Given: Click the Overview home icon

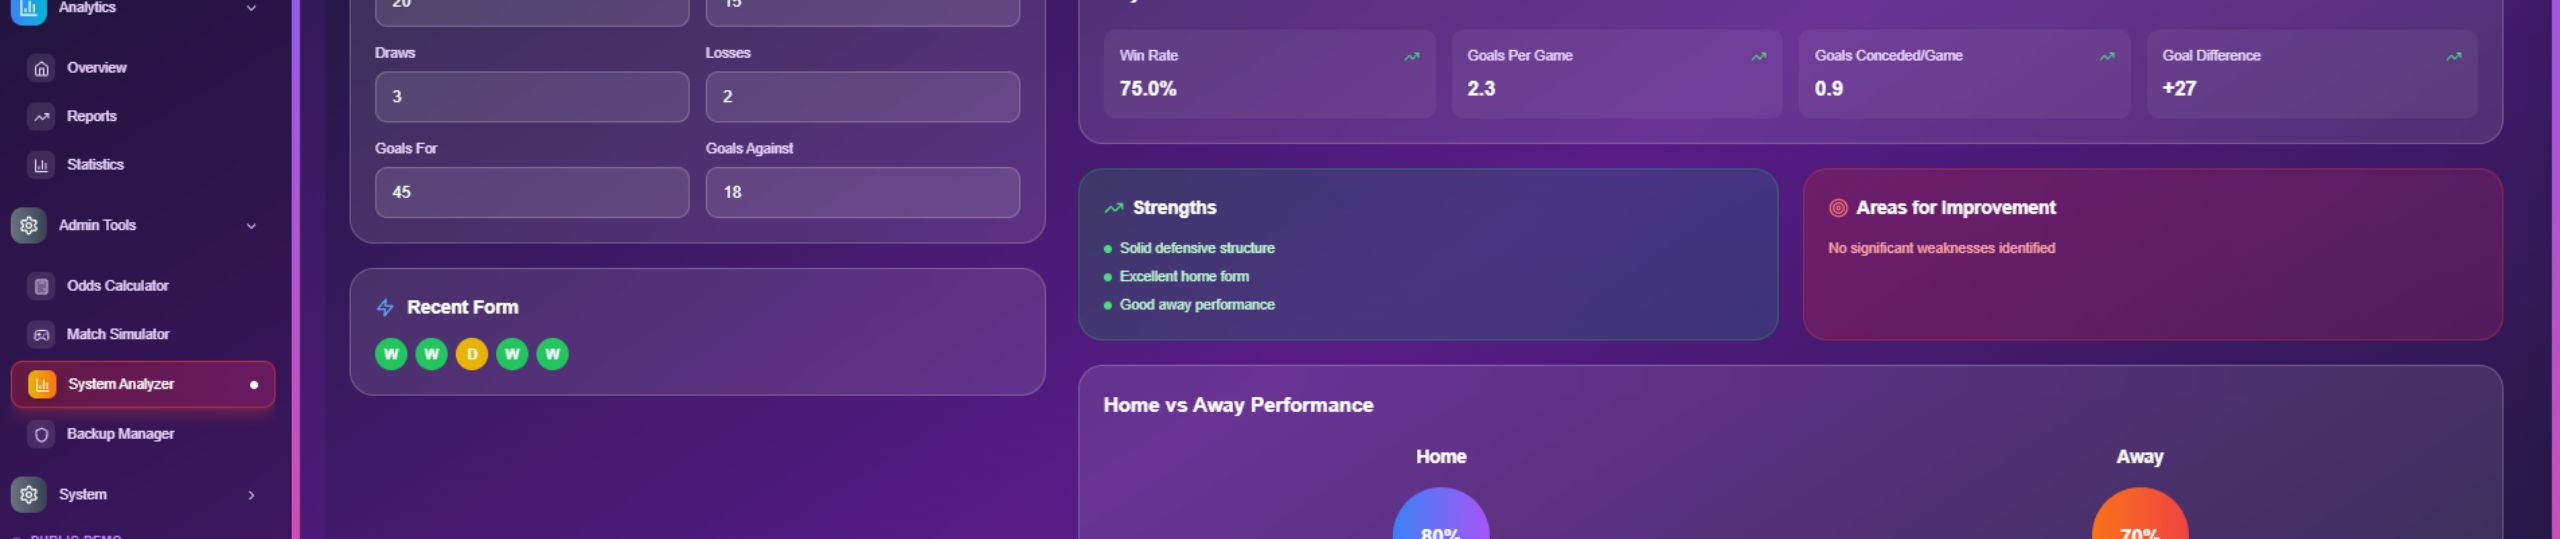Looking at the screenshot, I should pyautogui.click(x=41, y=68).
